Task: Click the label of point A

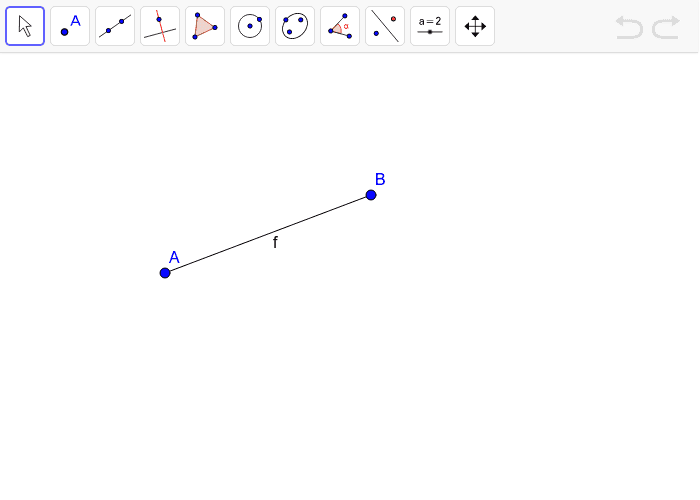Action: 174,257
